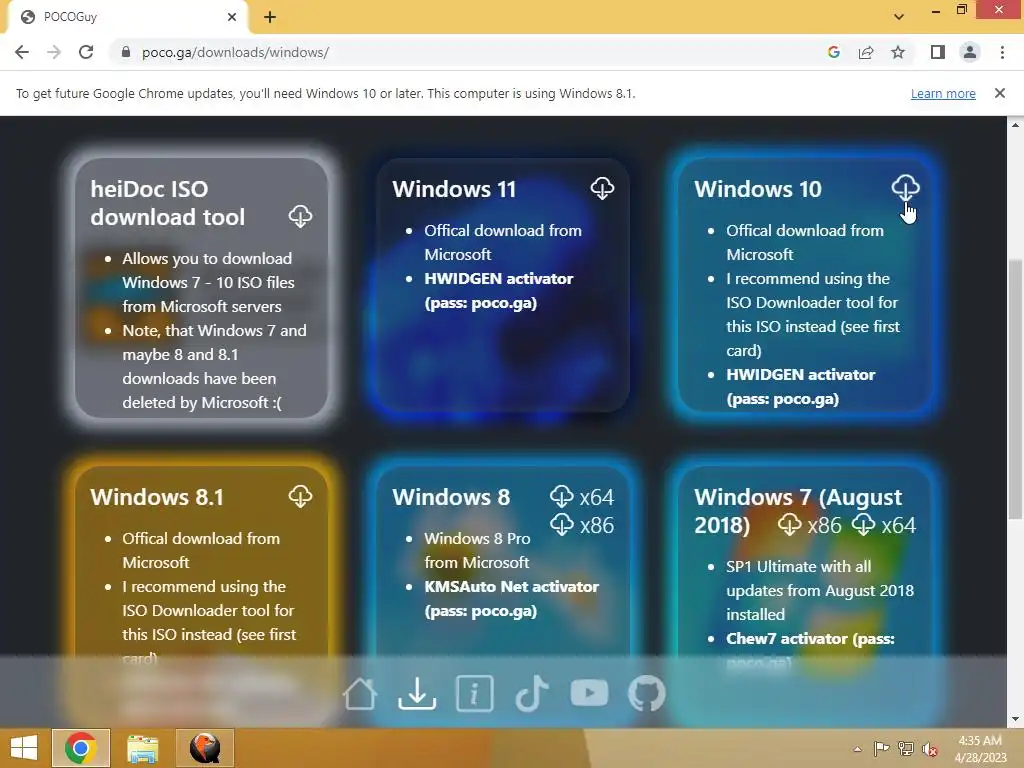The width and height of the screenshot is (1024, 768).
Task: Reload the current page
Action: coord(86,52)
